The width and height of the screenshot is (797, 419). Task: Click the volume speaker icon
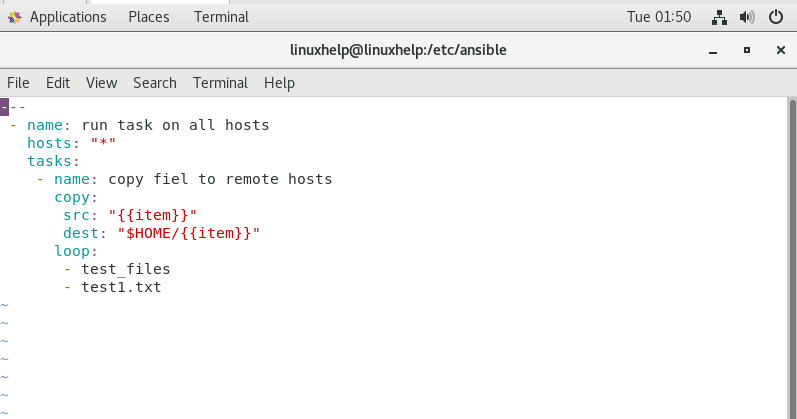(747, 18)
